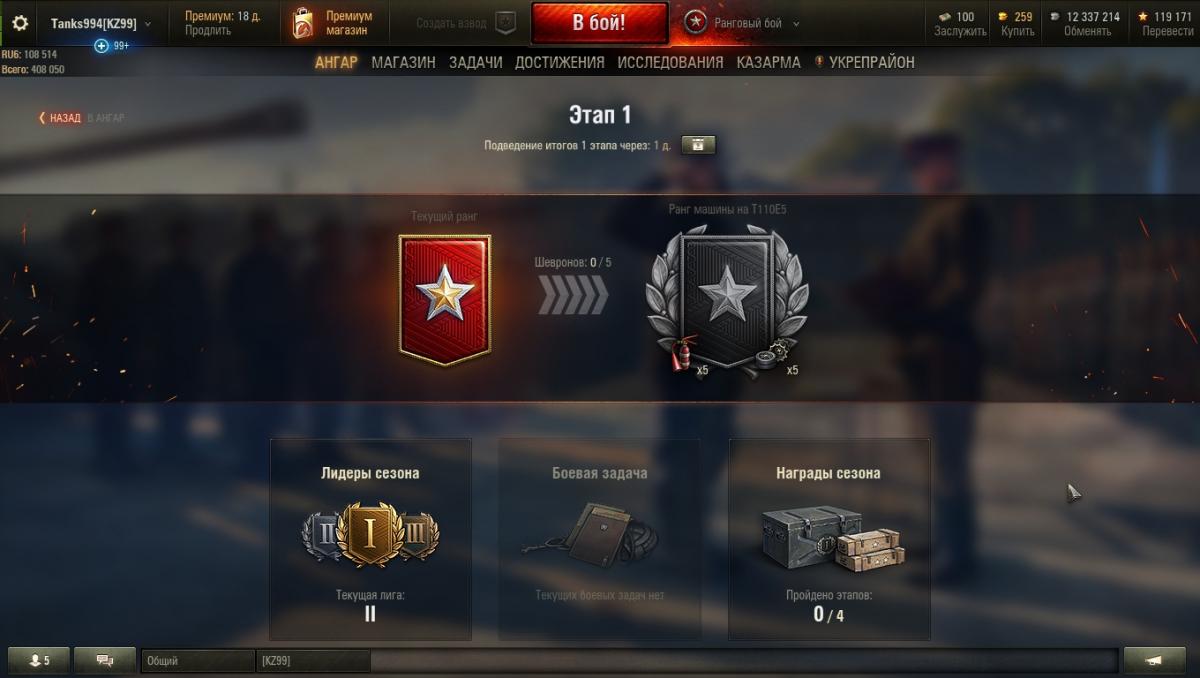Open the Премиум магазин shopping bag icon

pos(302,23)
